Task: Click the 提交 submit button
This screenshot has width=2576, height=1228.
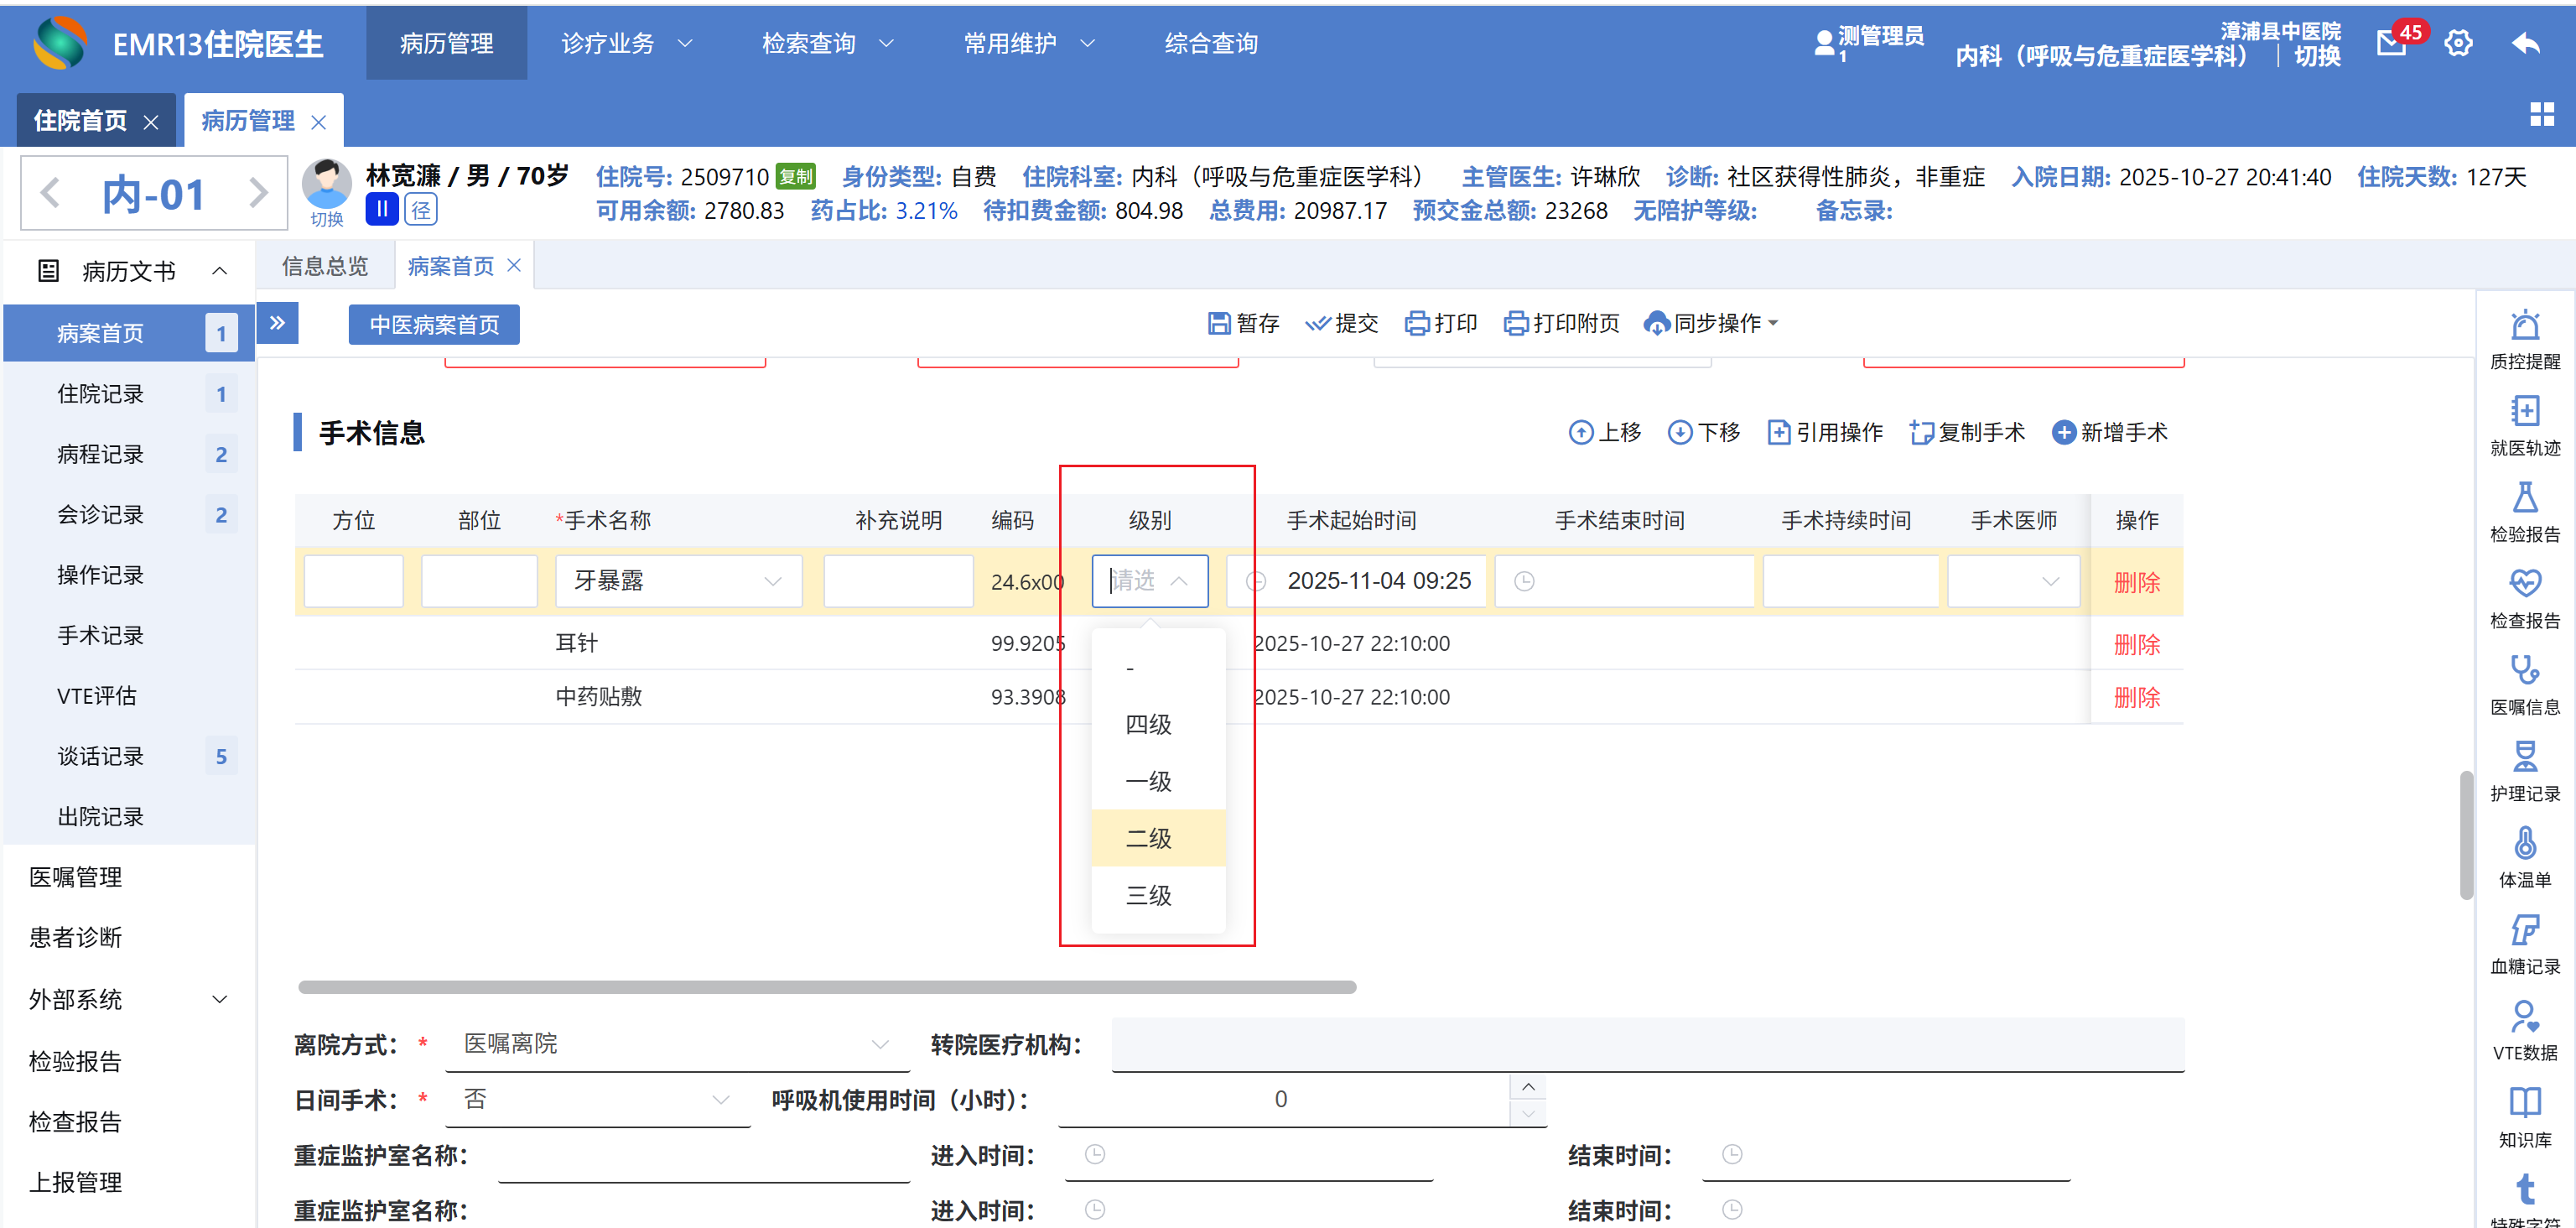Action: click(x=1342, y=323)
